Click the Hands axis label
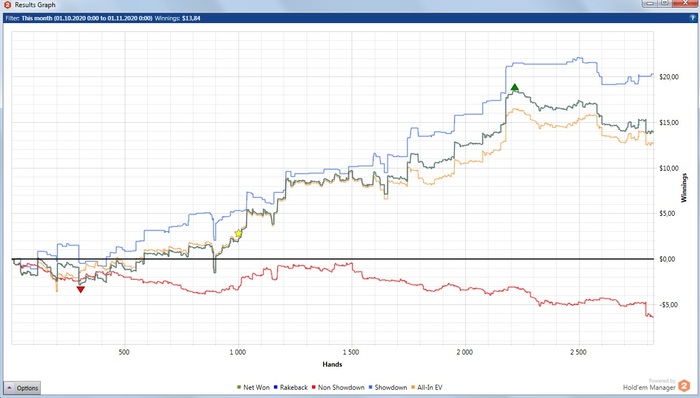This screenshot has height=398, width=700. tap(332, 364)
